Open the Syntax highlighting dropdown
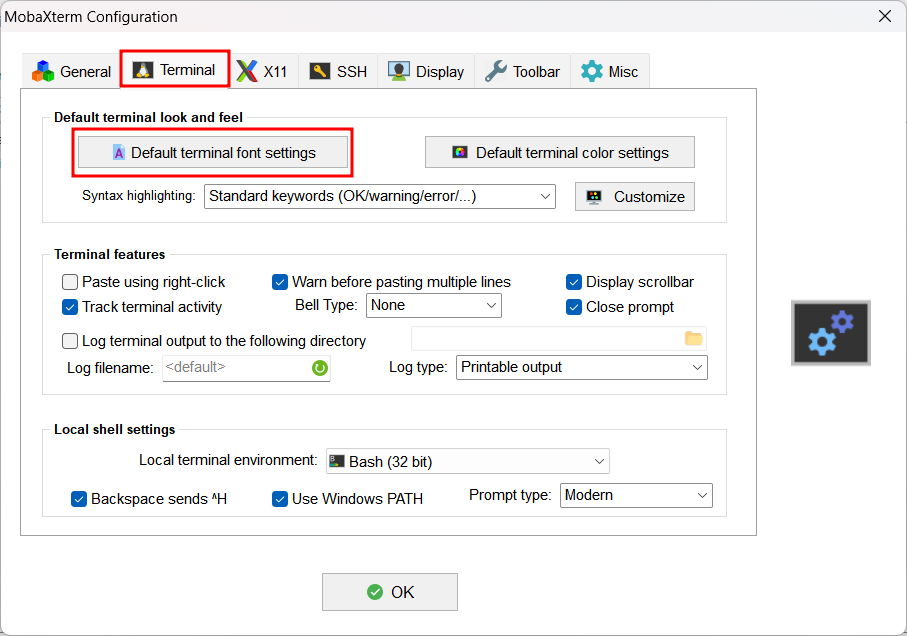Screen dimensions: 907x636 click(379, 197)
